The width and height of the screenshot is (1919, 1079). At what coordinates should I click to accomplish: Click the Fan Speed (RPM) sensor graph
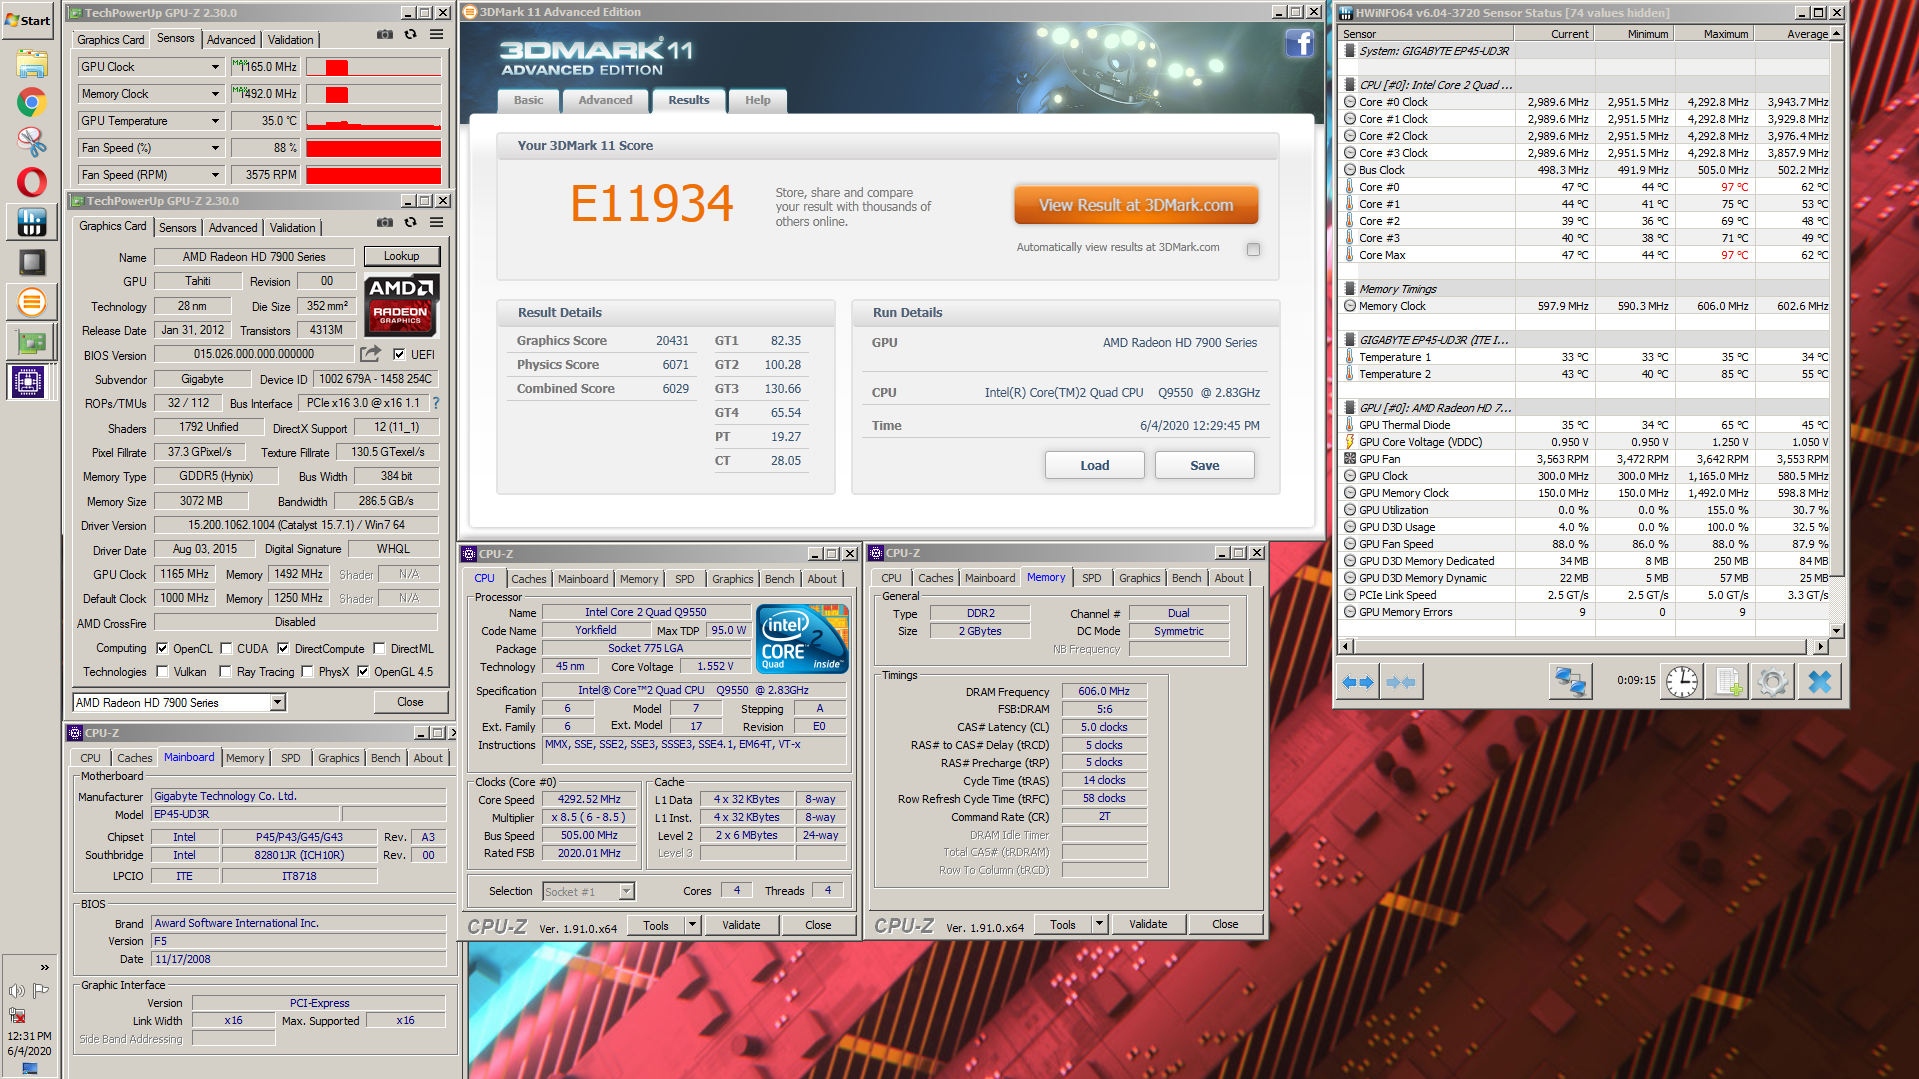click(373, 175)
